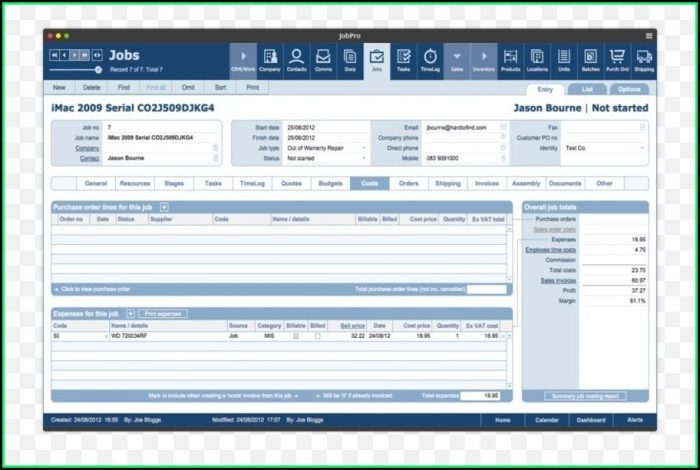Switch to the Budgets tab
The image size is (700, 470).
(330, 183)
